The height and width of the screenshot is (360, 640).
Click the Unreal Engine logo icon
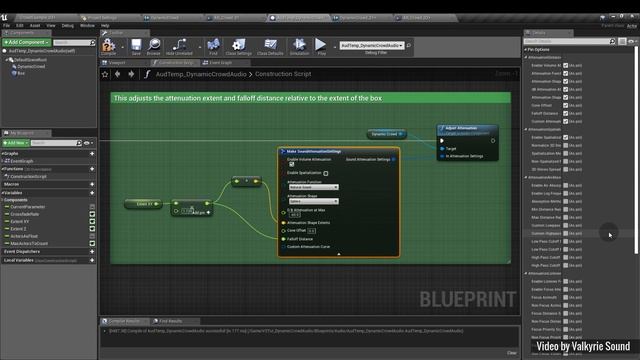[4, 18]
